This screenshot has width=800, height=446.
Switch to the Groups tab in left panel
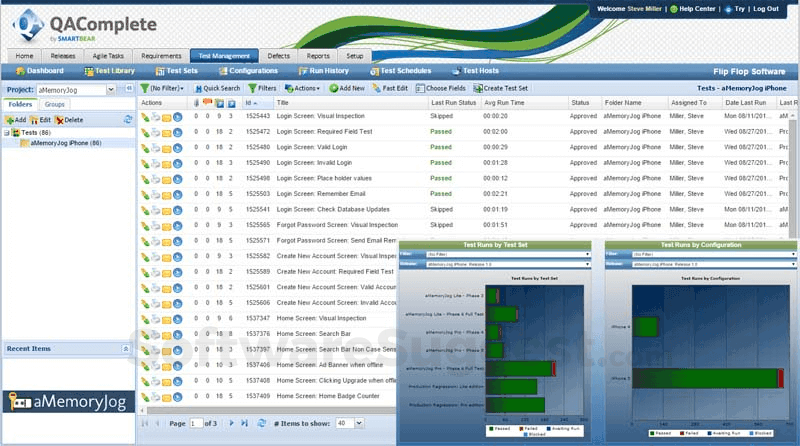(x=54, y=104)
